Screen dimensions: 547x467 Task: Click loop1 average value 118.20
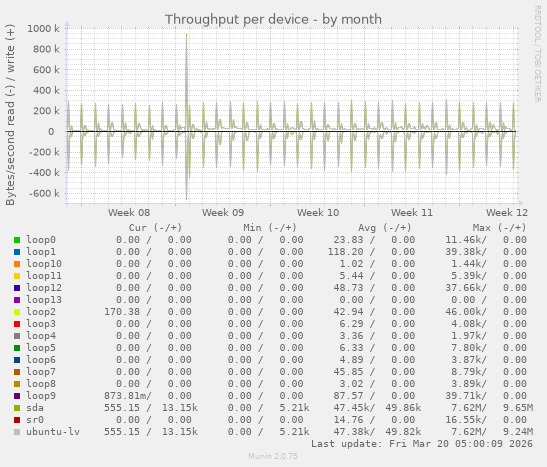(x=345, y=252)
